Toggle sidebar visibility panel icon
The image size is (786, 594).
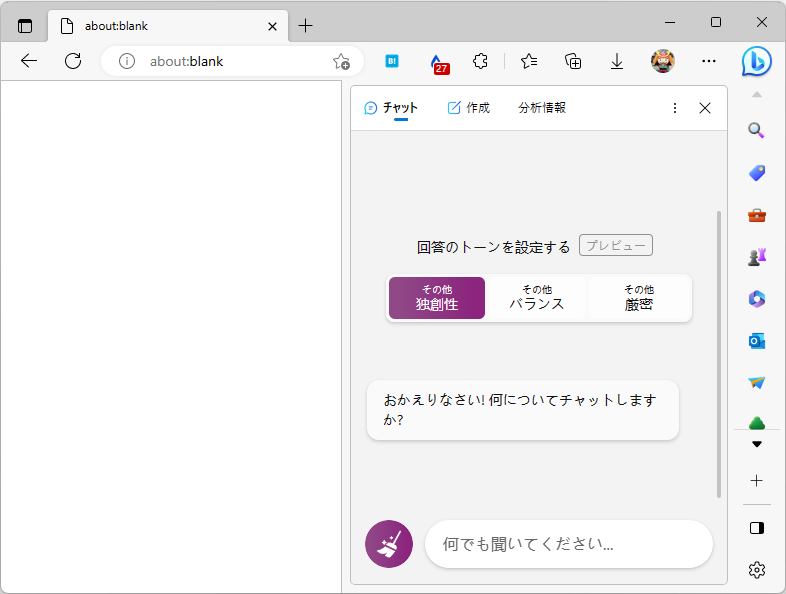tap(756, 528)
